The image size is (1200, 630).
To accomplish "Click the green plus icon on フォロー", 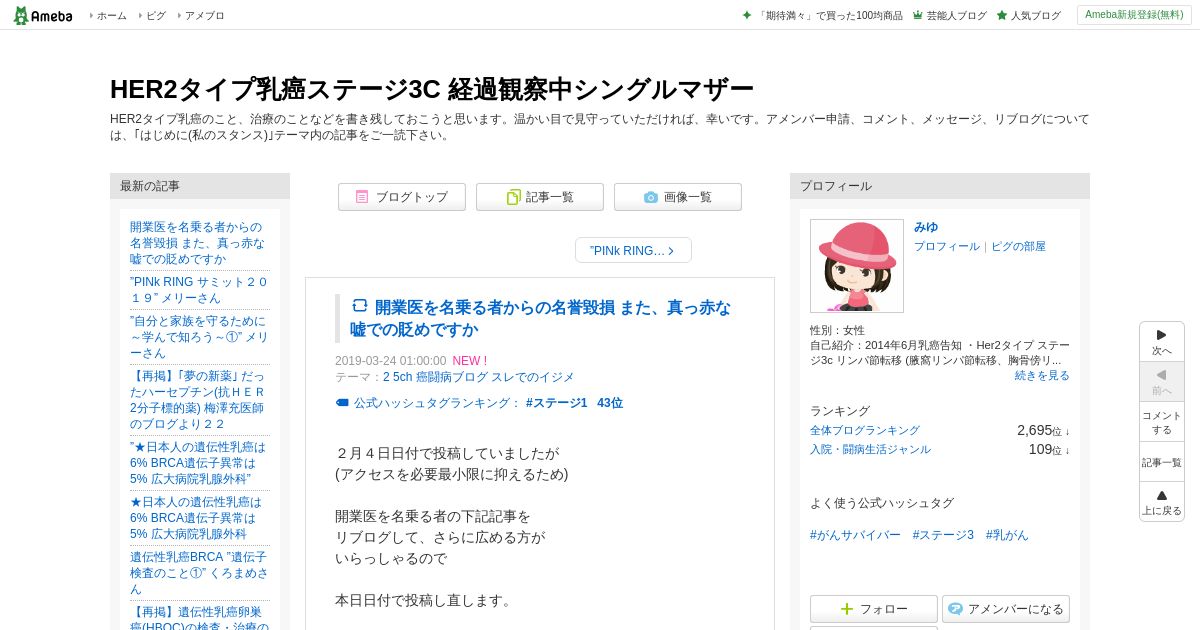I will (x=847, y=609).
